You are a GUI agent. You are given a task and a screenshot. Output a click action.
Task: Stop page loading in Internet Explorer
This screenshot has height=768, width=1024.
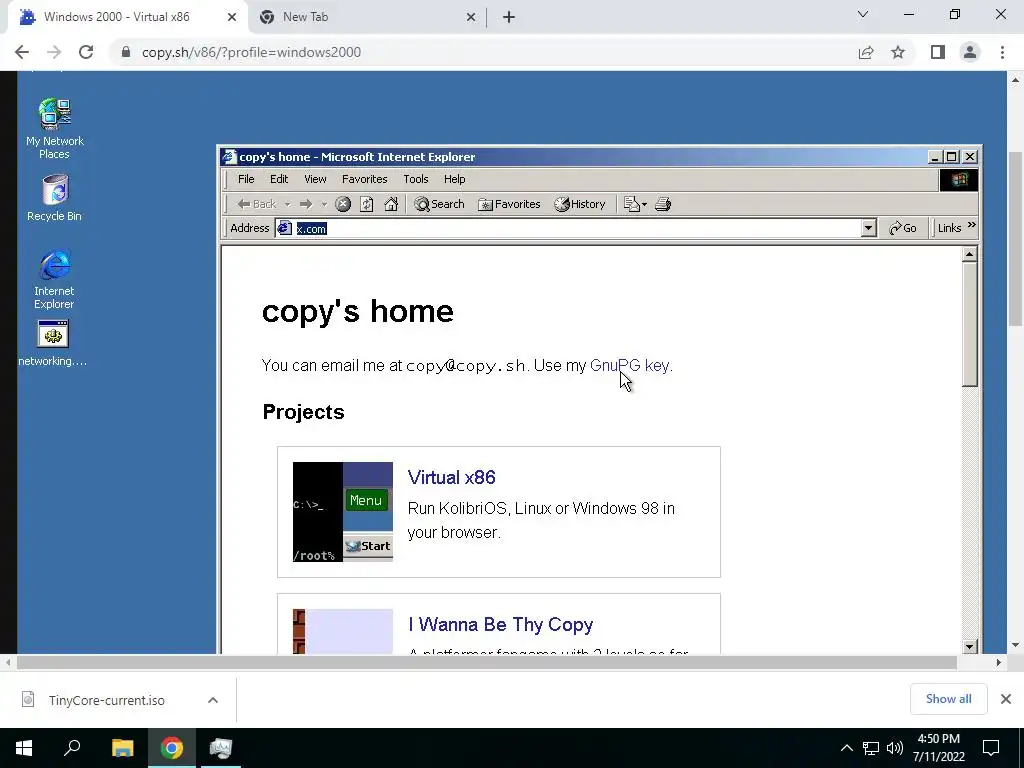pyautogui.click(x=343, y=204)
